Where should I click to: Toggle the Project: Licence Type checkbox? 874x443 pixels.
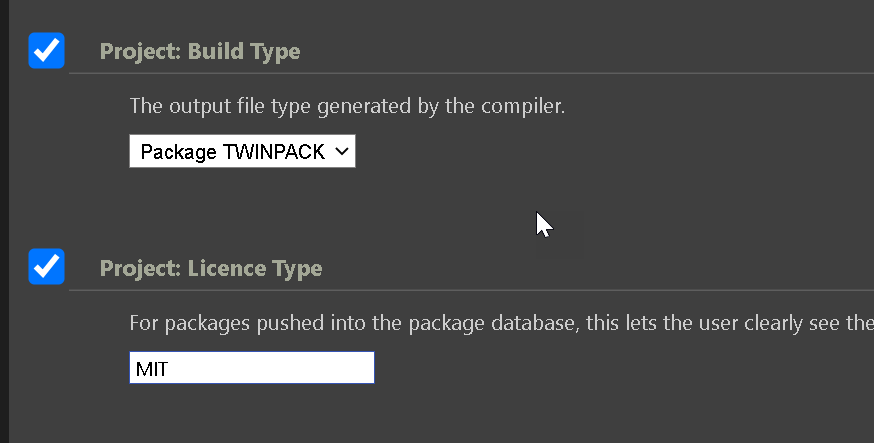click(46, 266)
